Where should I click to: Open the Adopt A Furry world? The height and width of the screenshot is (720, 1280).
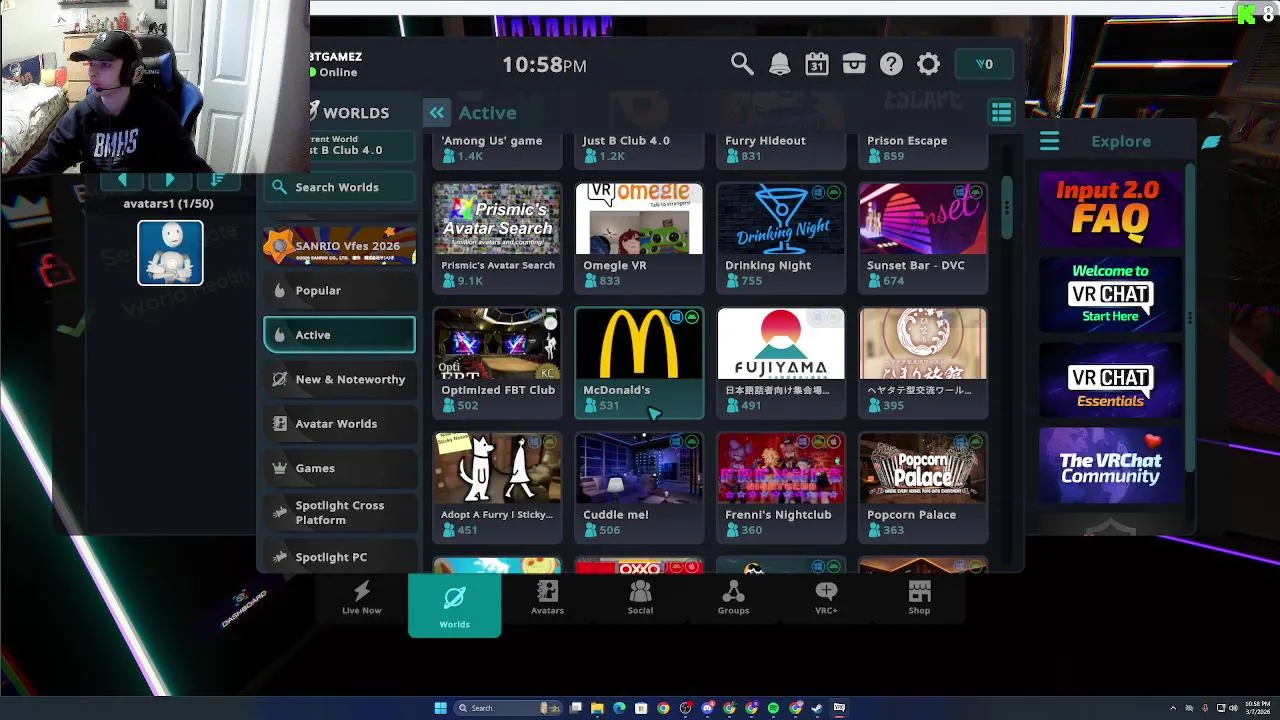497,487
